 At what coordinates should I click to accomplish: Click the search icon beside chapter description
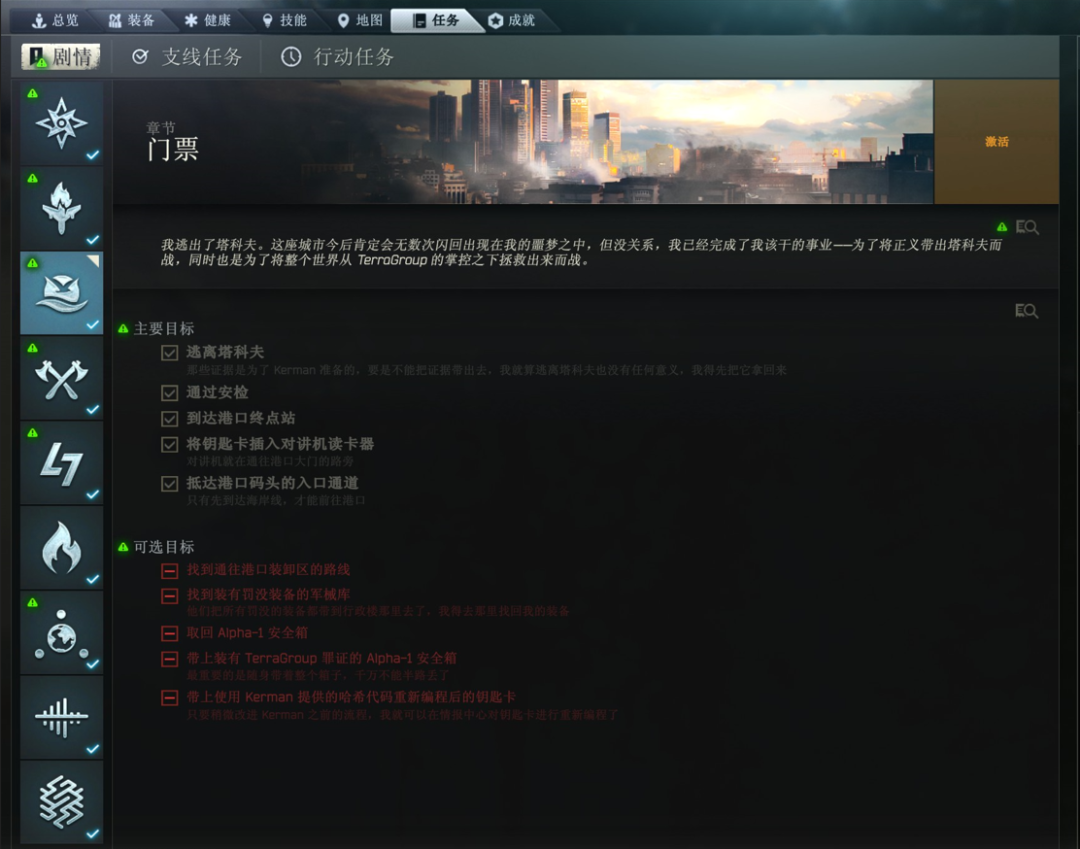coord(1026,227)
